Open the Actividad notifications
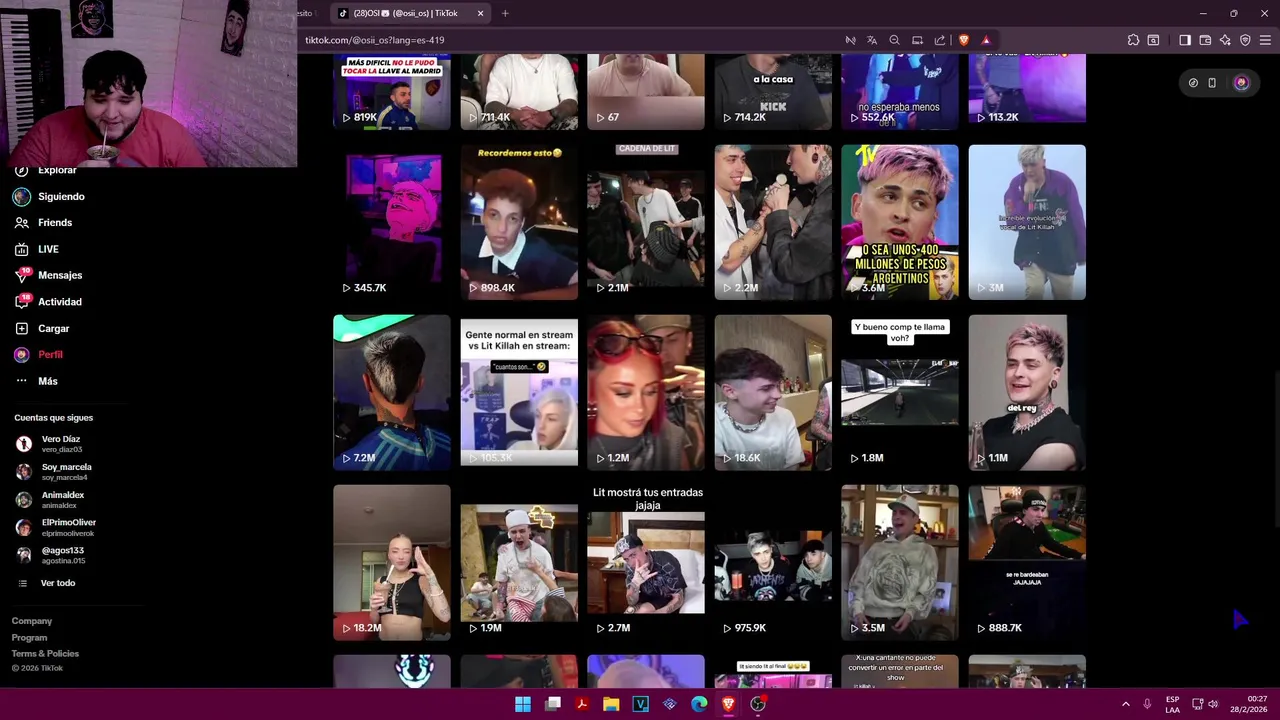Image resolution: width=1280 pixels, height=720 pixels. pyautogui.click(x=60, y=302)
